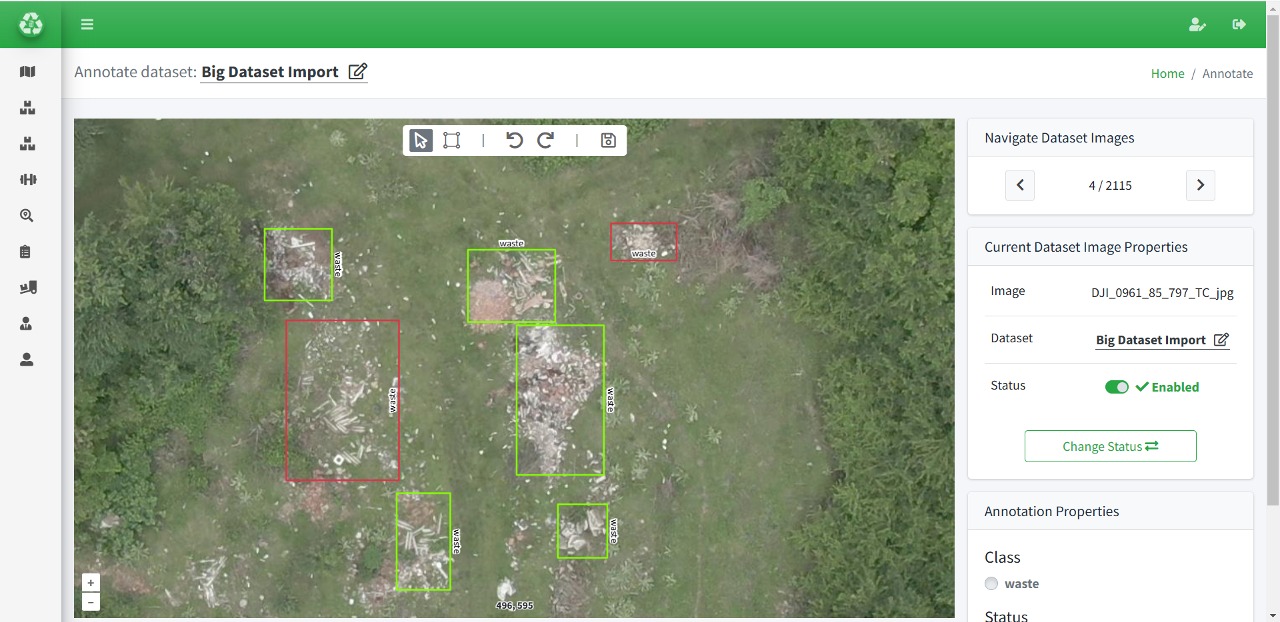Go to the previous dataset image
This screenshot has height=622, width=1280.
[1020, 185]
